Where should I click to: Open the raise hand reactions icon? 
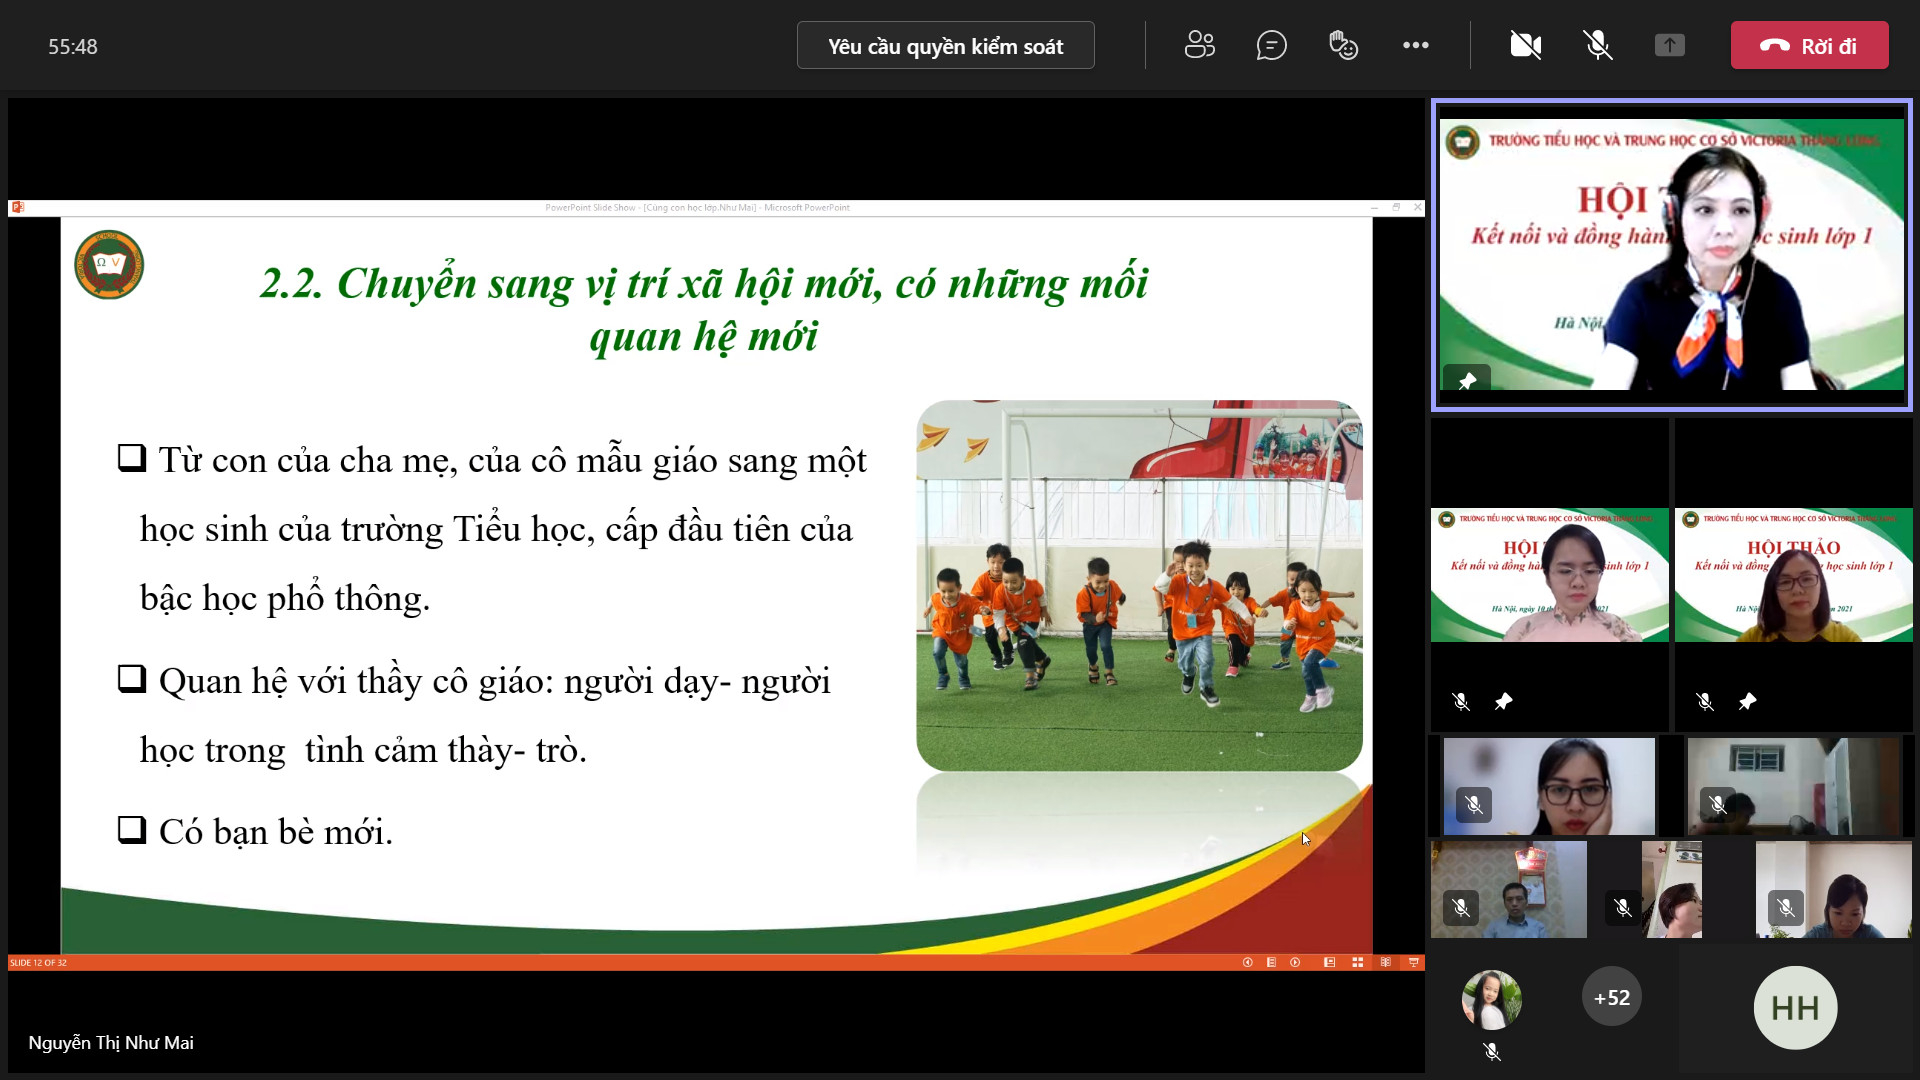tap(1343, 45)
